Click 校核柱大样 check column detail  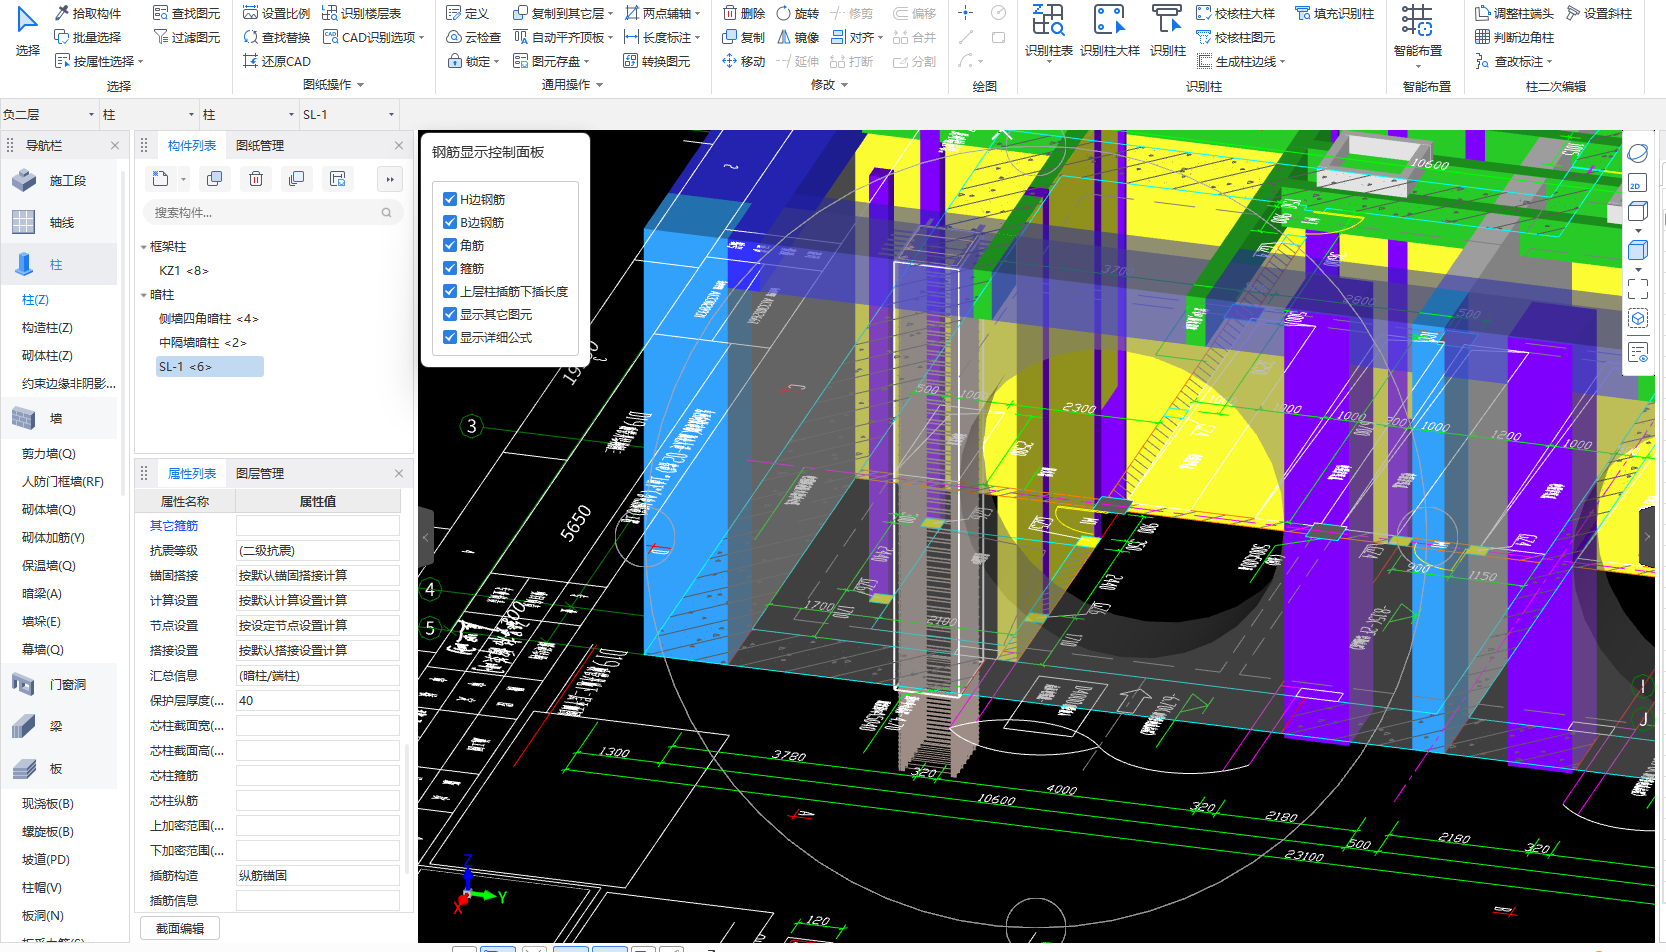[1235, 13]
